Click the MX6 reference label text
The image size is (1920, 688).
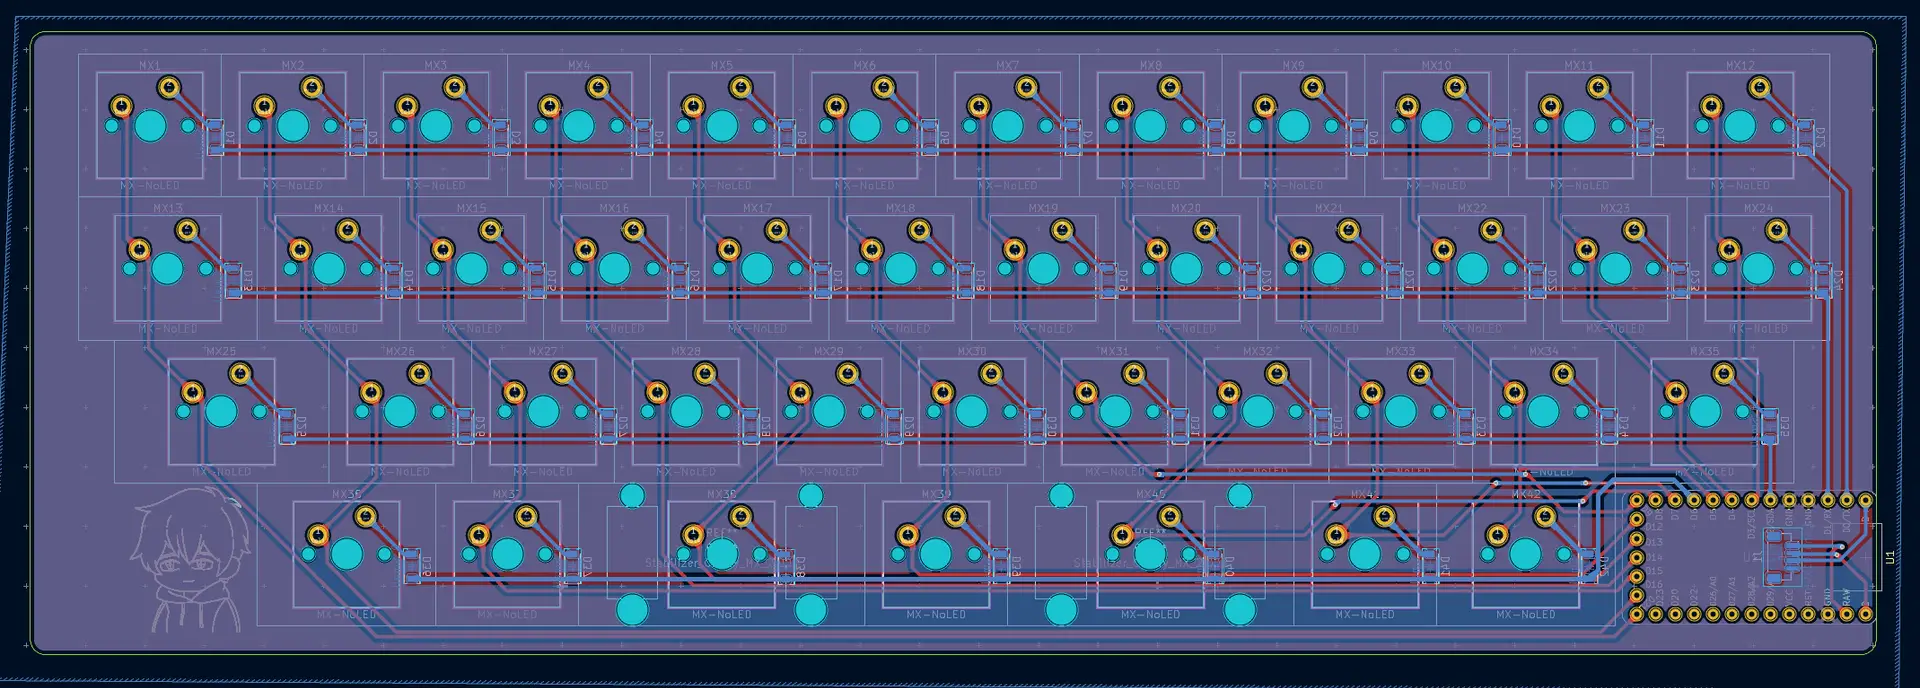pos(864,65)
